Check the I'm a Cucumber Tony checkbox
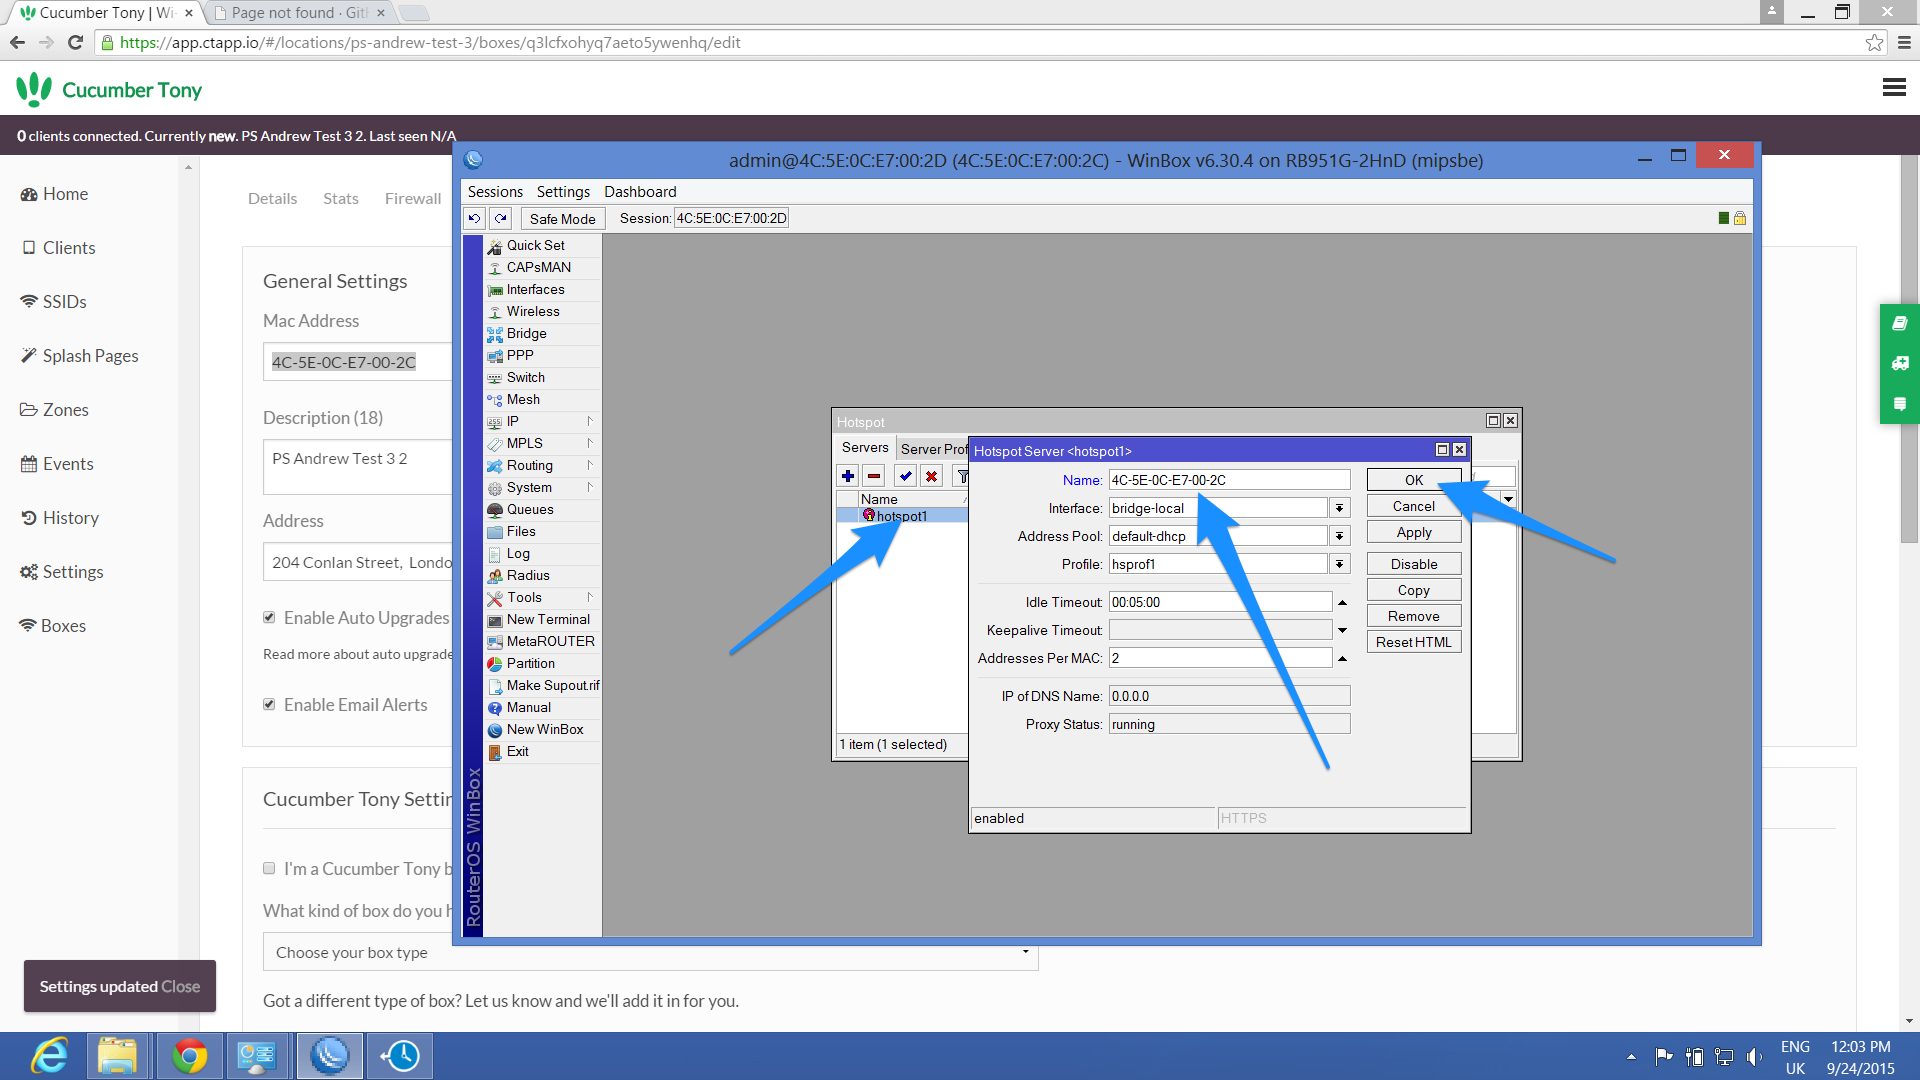This screenshot has height=1080, width=1920. point(269,868)
